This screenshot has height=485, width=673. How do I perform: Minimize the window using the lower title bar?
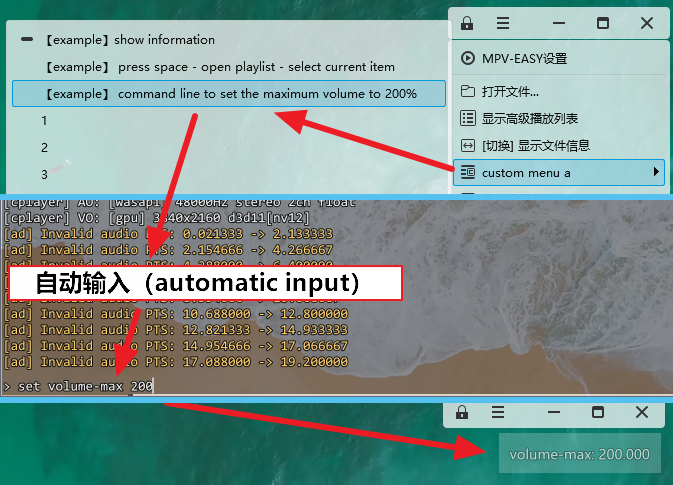pyautogui.click(x=554, y=412)
